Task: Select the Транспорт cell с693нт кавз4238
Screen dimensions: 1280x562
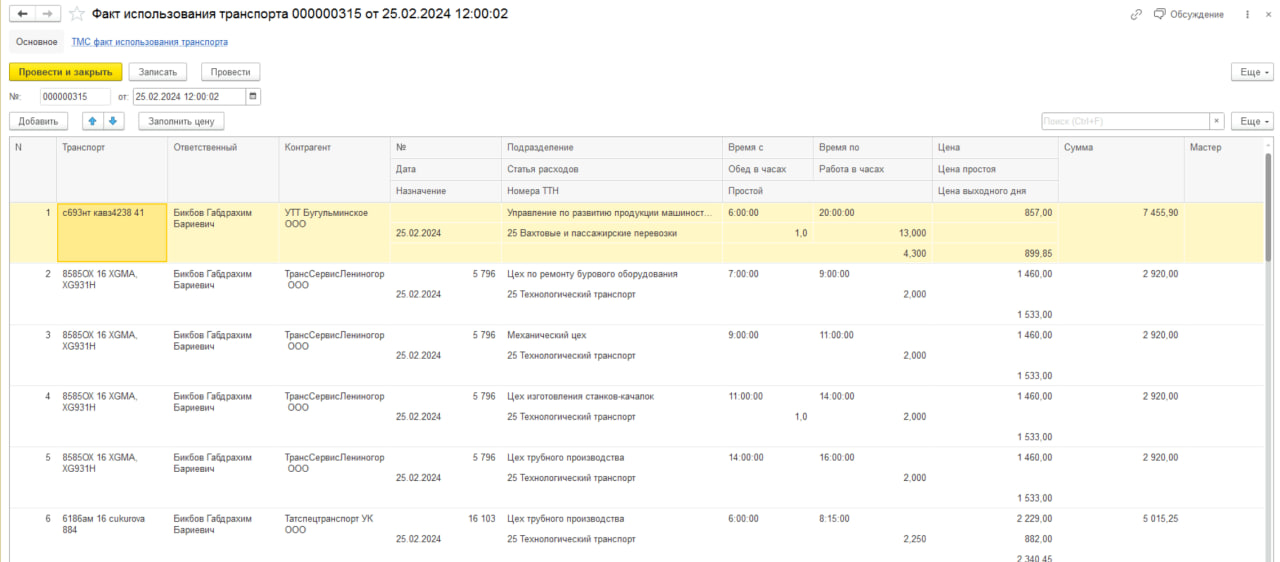Action: click(112, 233)
